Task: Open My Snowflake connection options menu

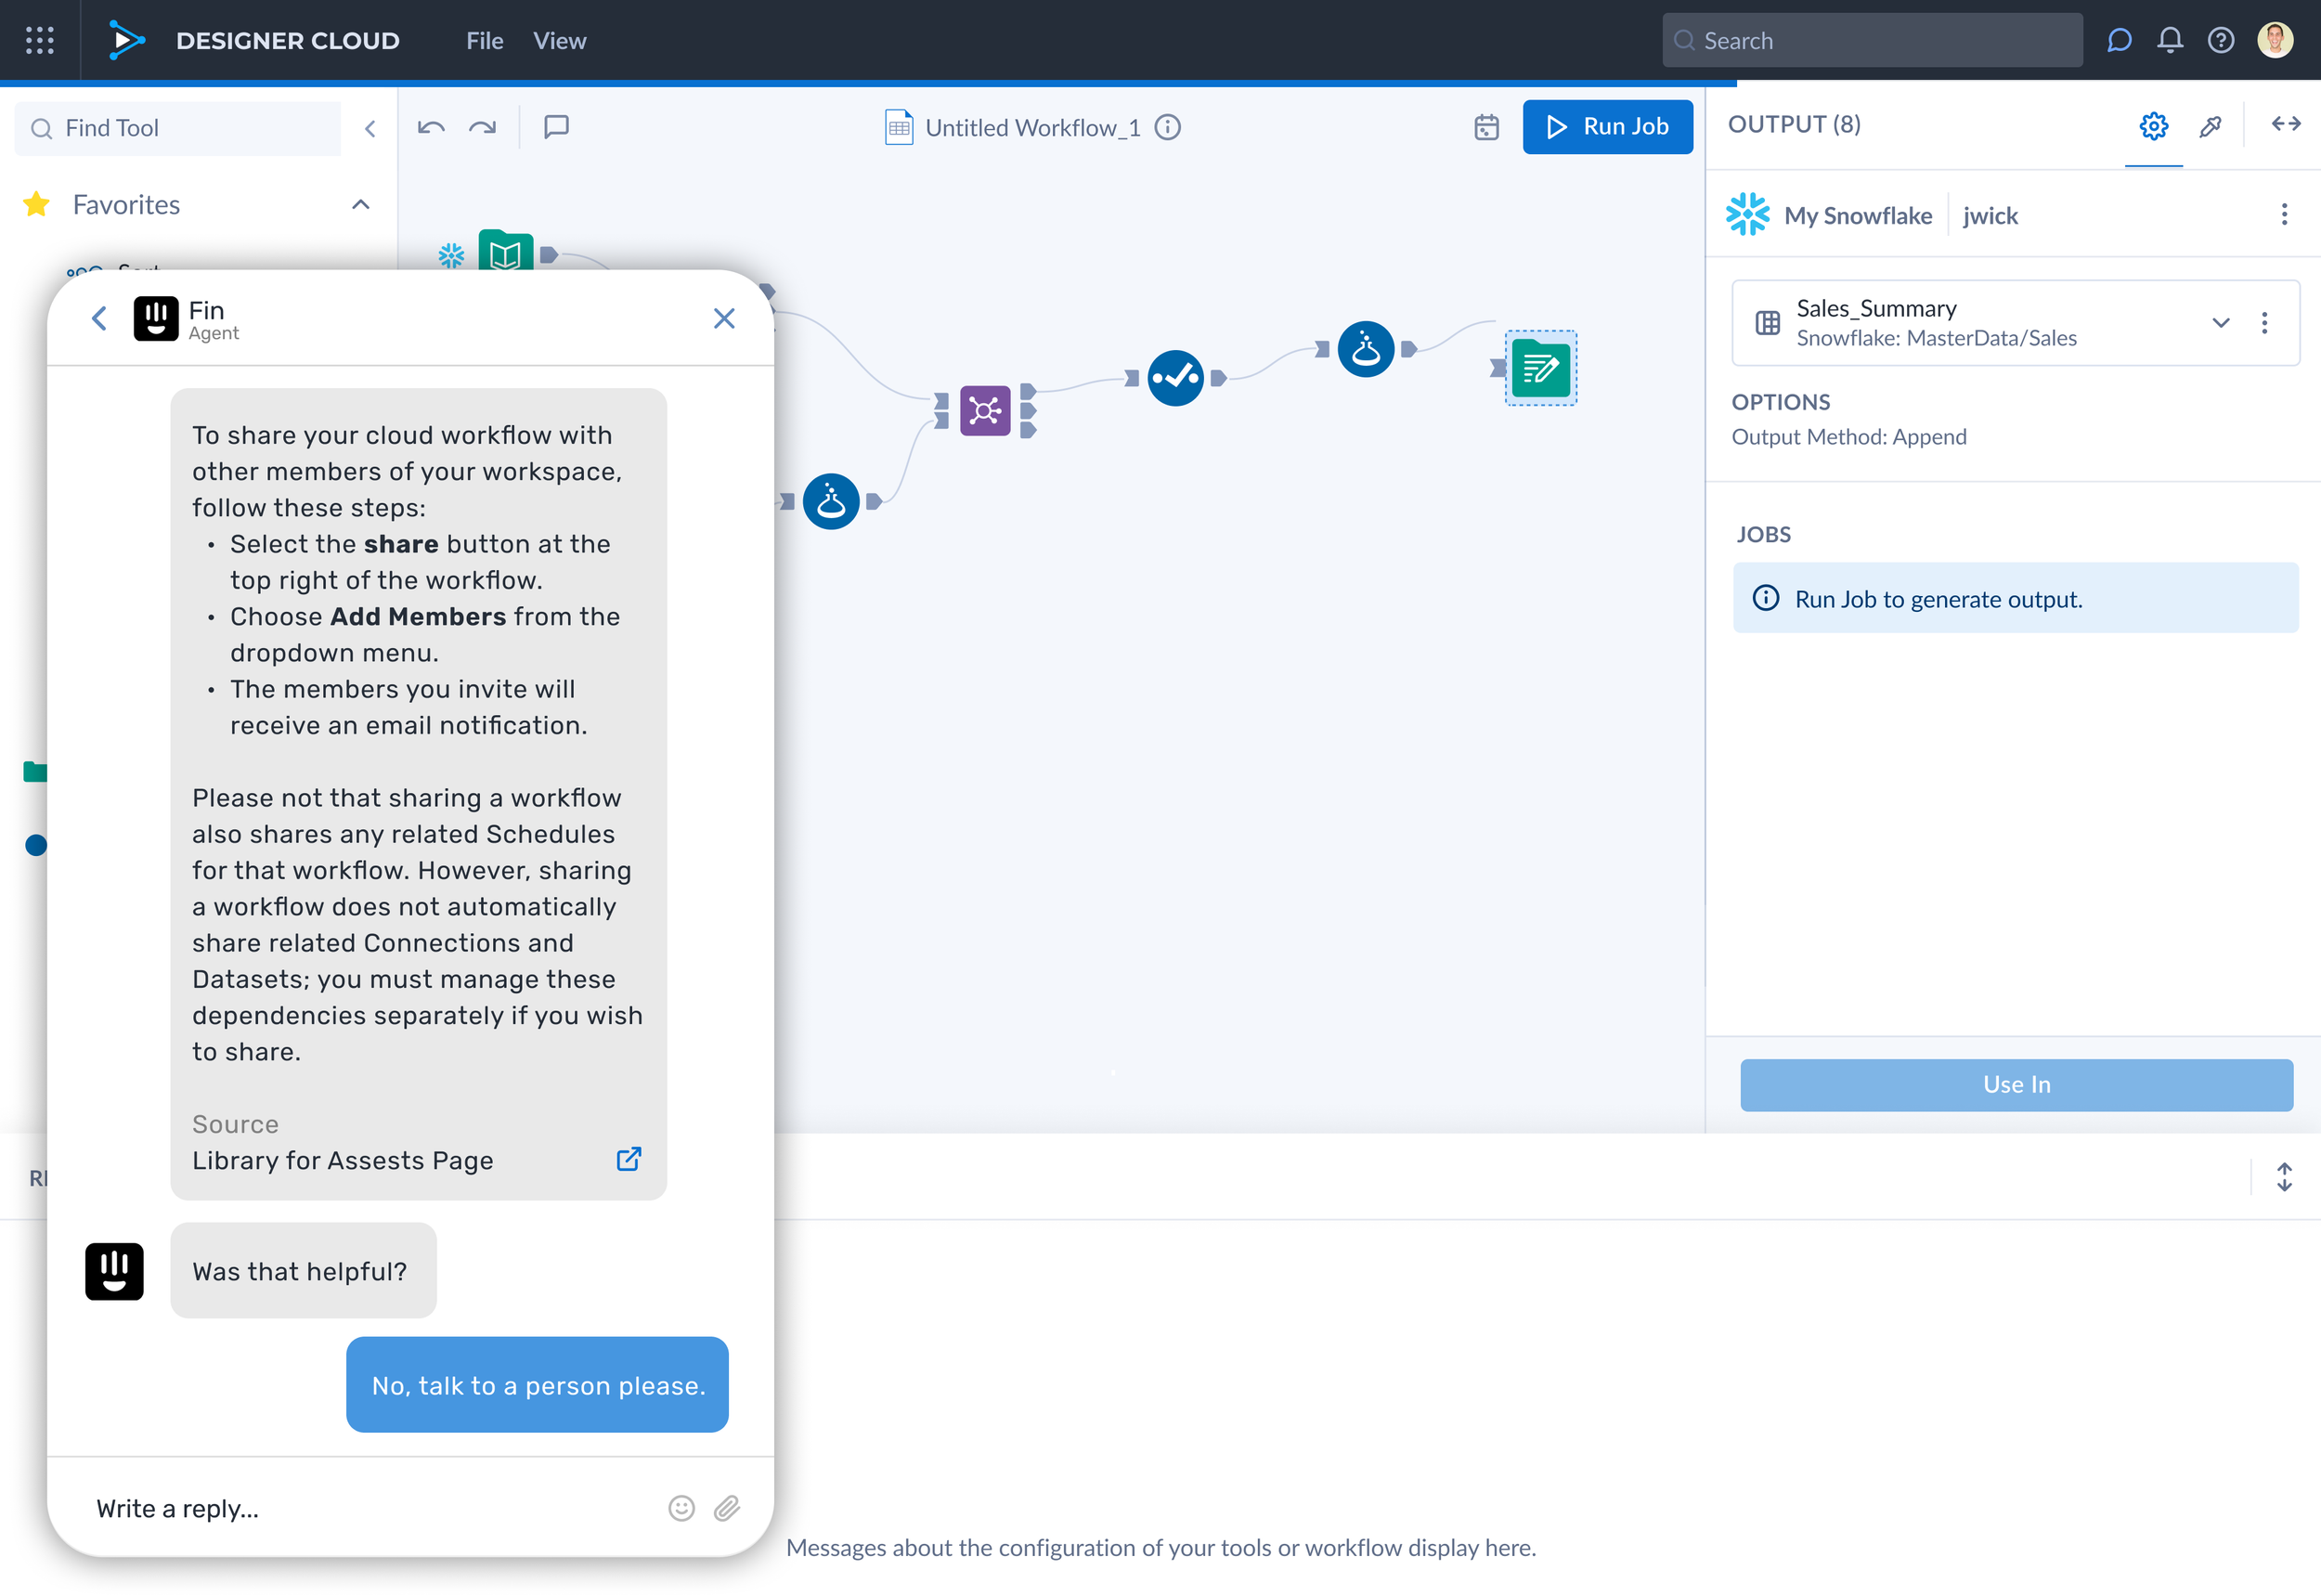Action: coord(2283,215)
